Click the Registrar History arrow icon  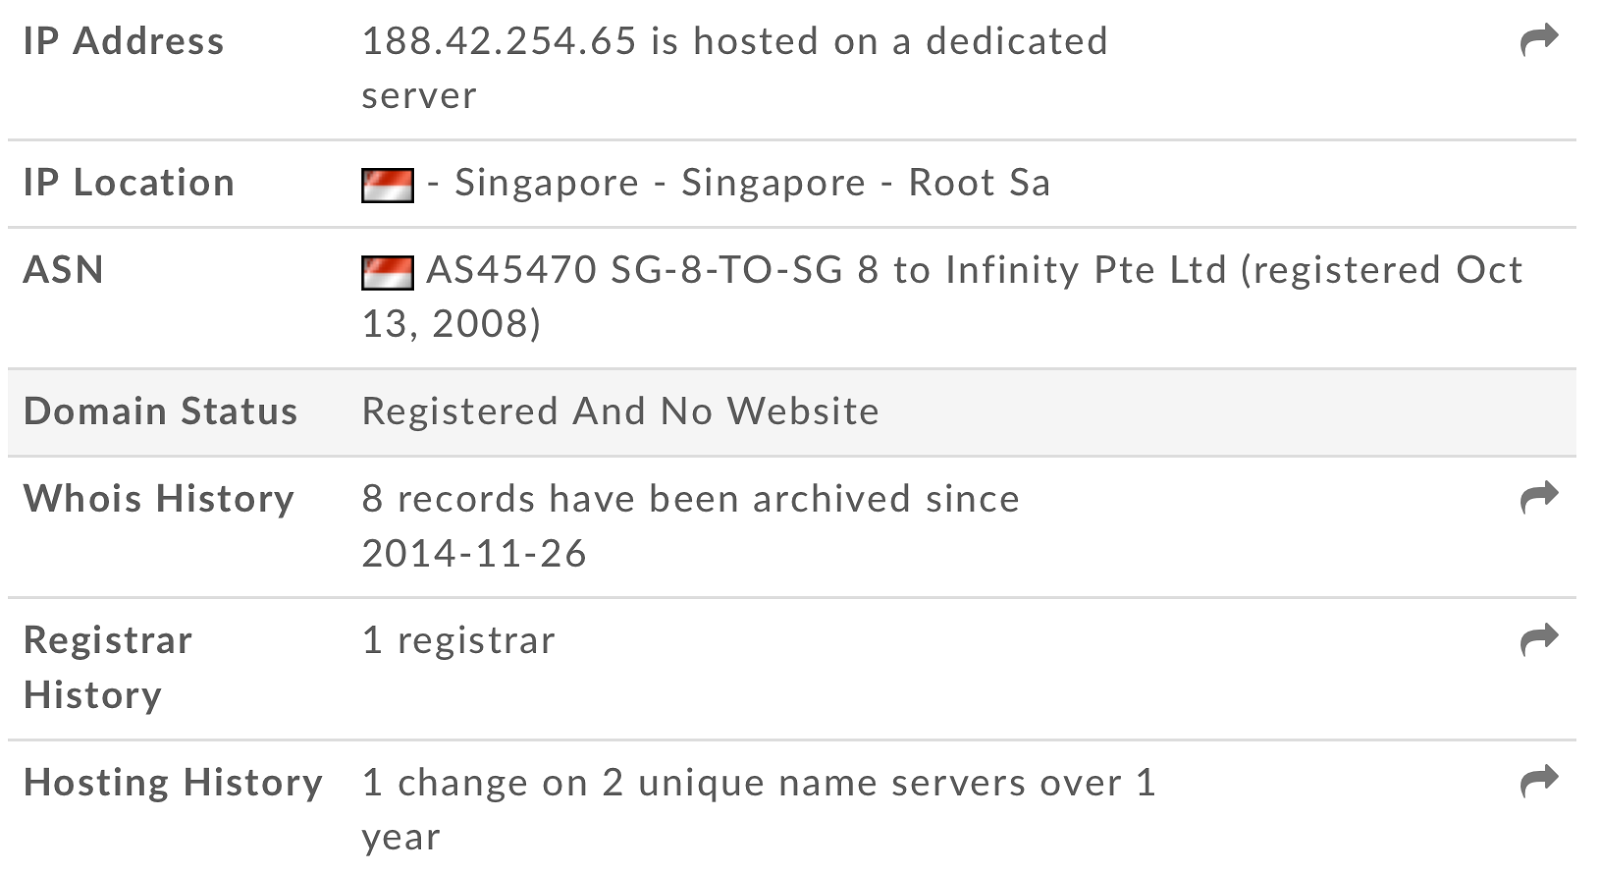1539,639
